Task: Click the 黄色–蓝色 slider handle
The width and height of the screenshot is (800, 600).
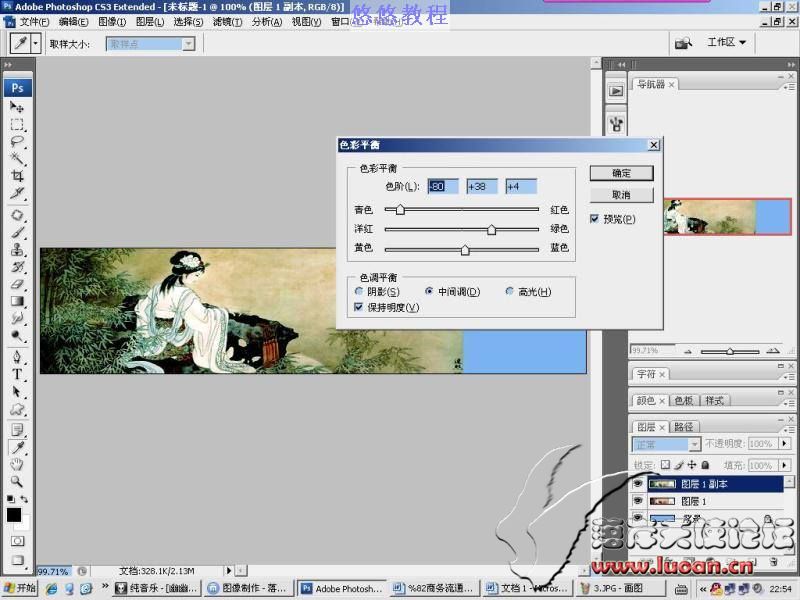Action: pyautogui.click(x=465, y=250)
